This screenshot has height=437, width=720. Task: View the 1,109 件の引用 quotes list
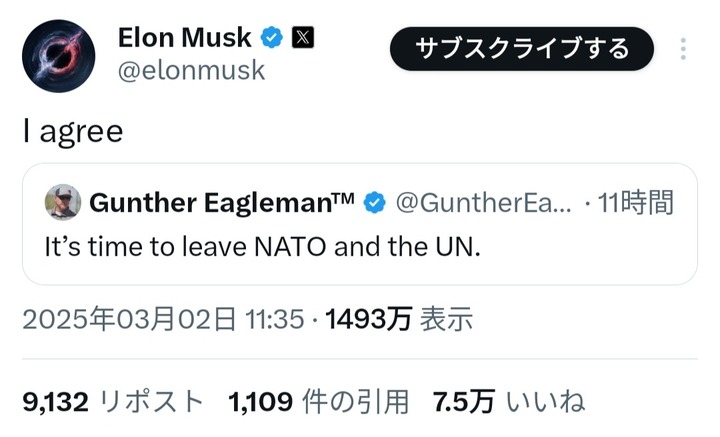tap(318, 402)
